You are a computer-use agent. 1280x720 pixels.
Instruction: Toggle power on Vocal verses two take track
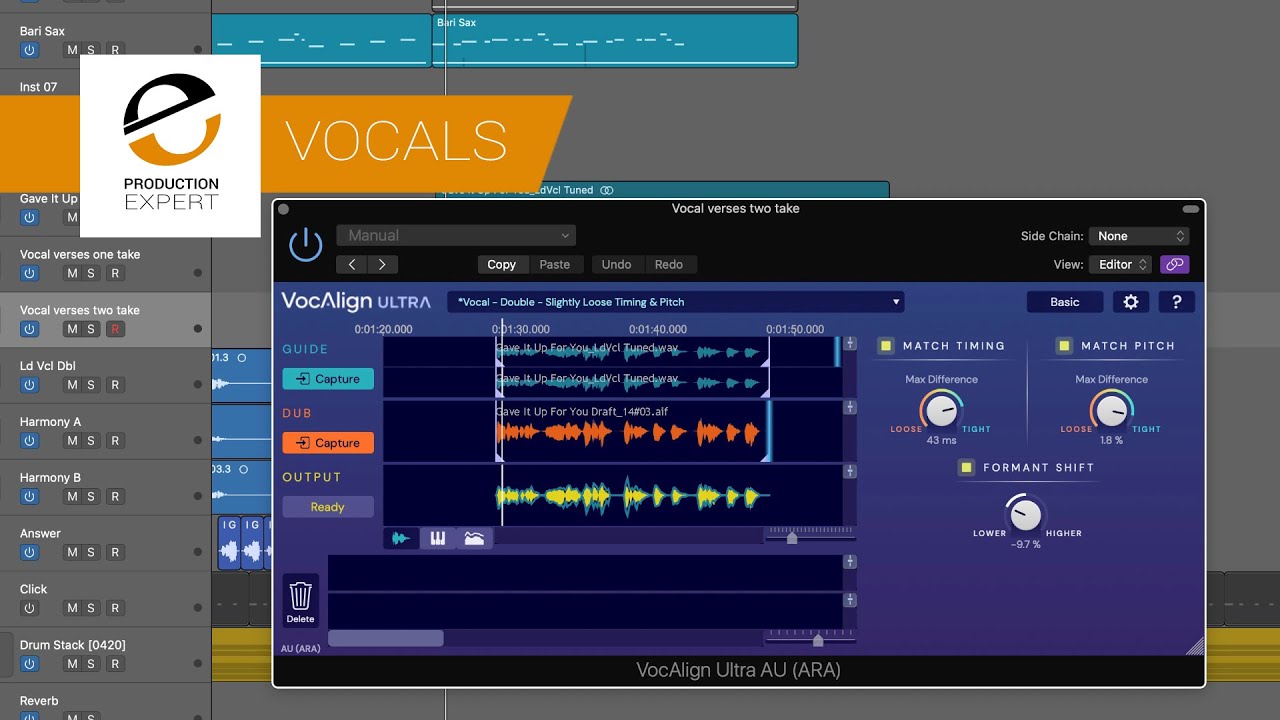(29, 329)
